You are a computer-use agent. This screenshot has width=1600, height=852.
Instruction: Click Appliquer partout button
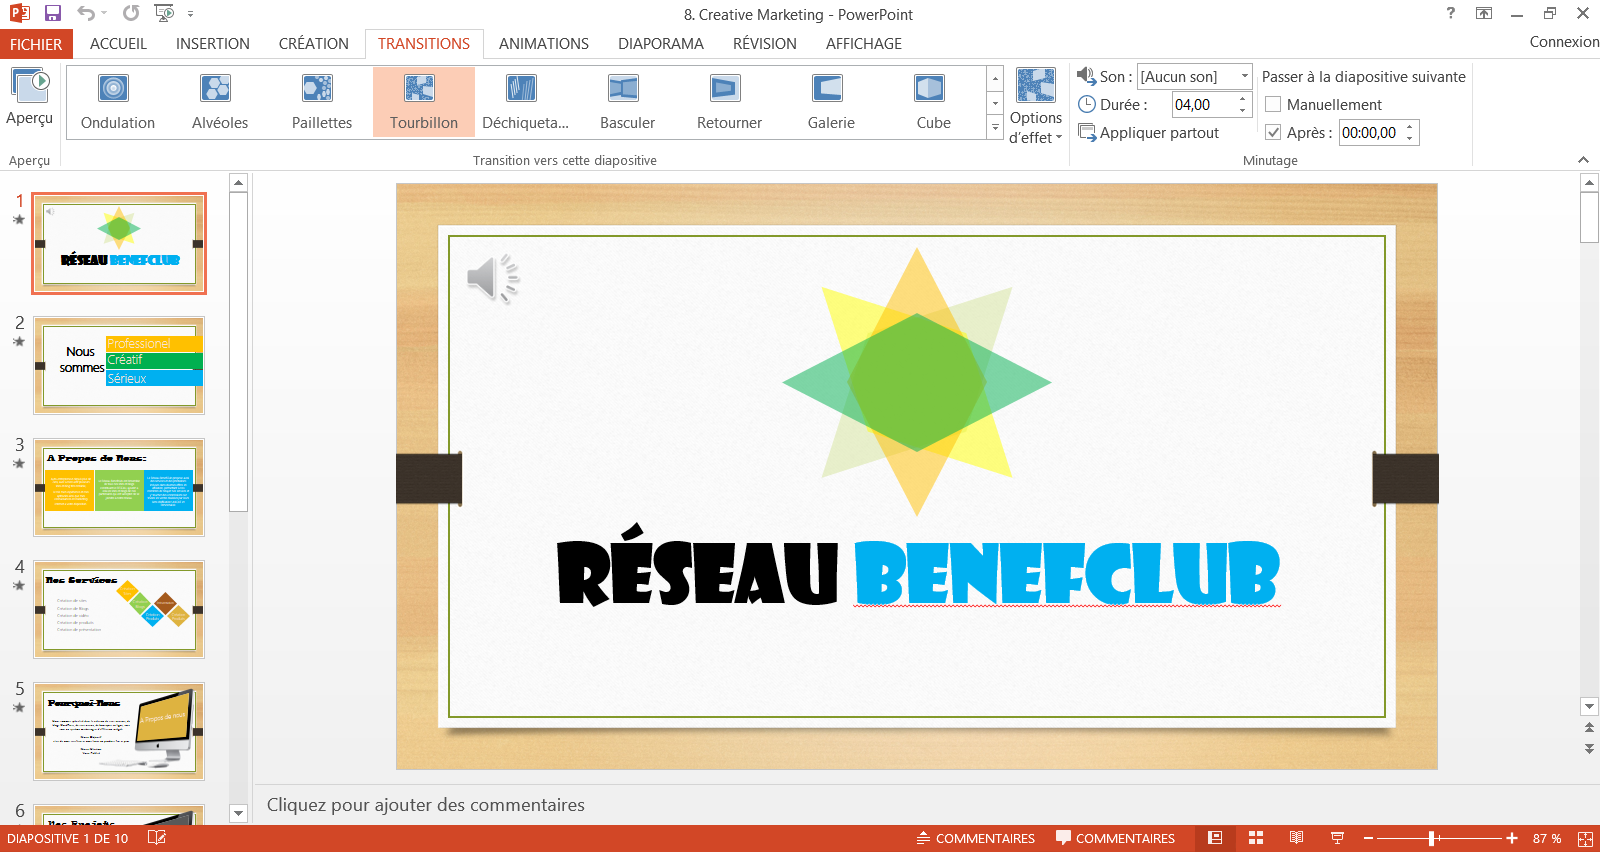[x=1149, y=132]
